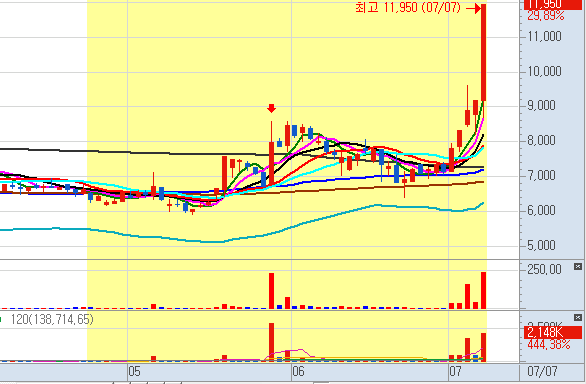Pick the 8,000 price axis label
Image resolution: width=586 pixels, height=384 pixels.
pos(541,141)
